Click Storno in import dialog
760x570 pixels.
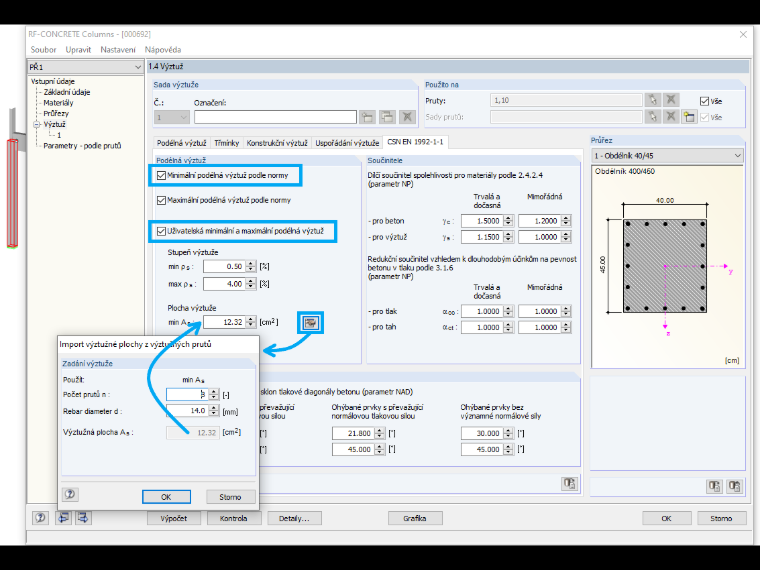pyautogui.click(x=230, y=497)
